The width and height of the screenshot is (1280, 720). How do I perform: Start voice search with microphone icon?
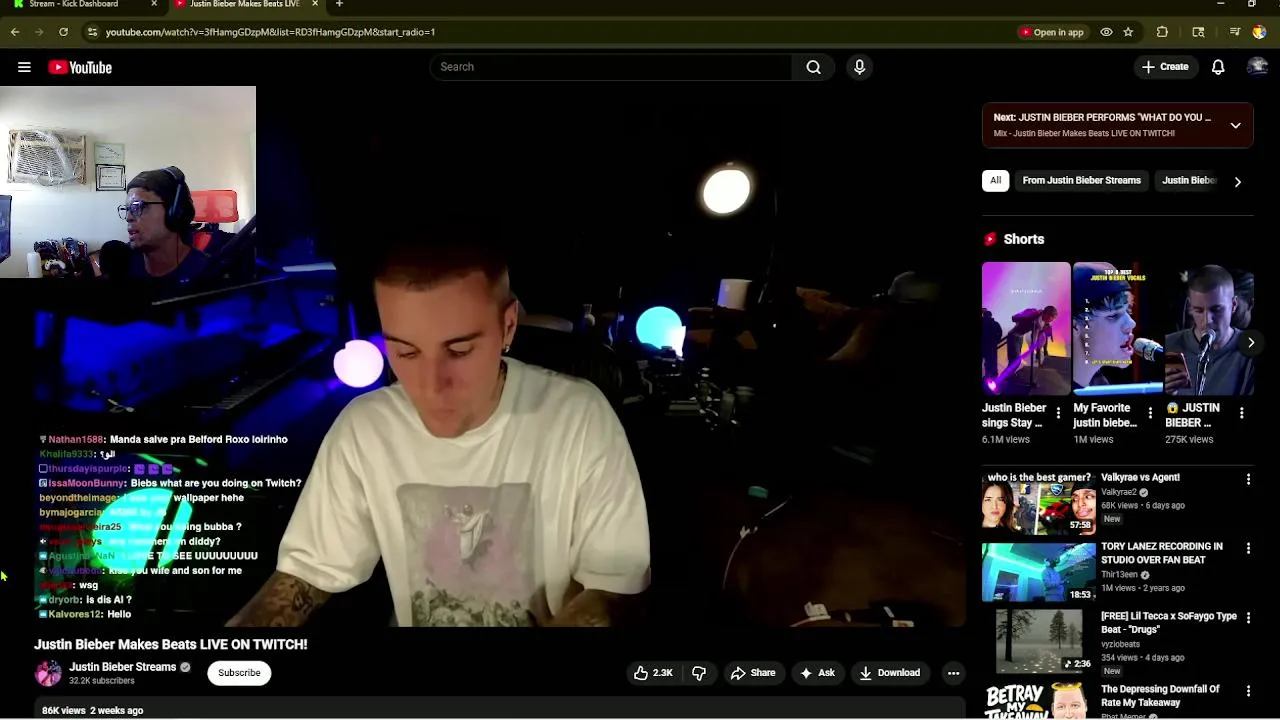point(859,67)
